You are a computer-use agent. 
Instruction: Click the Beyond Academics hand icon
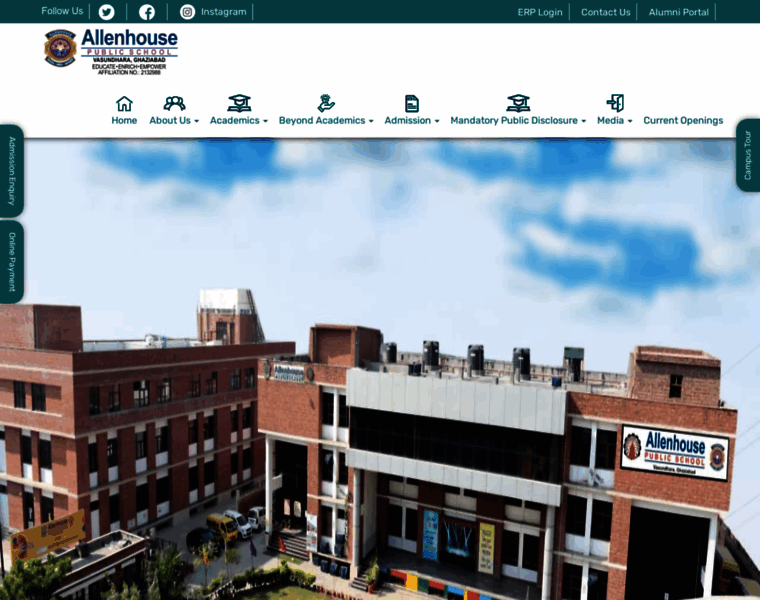pyautogui.click(x=326, y=103)
